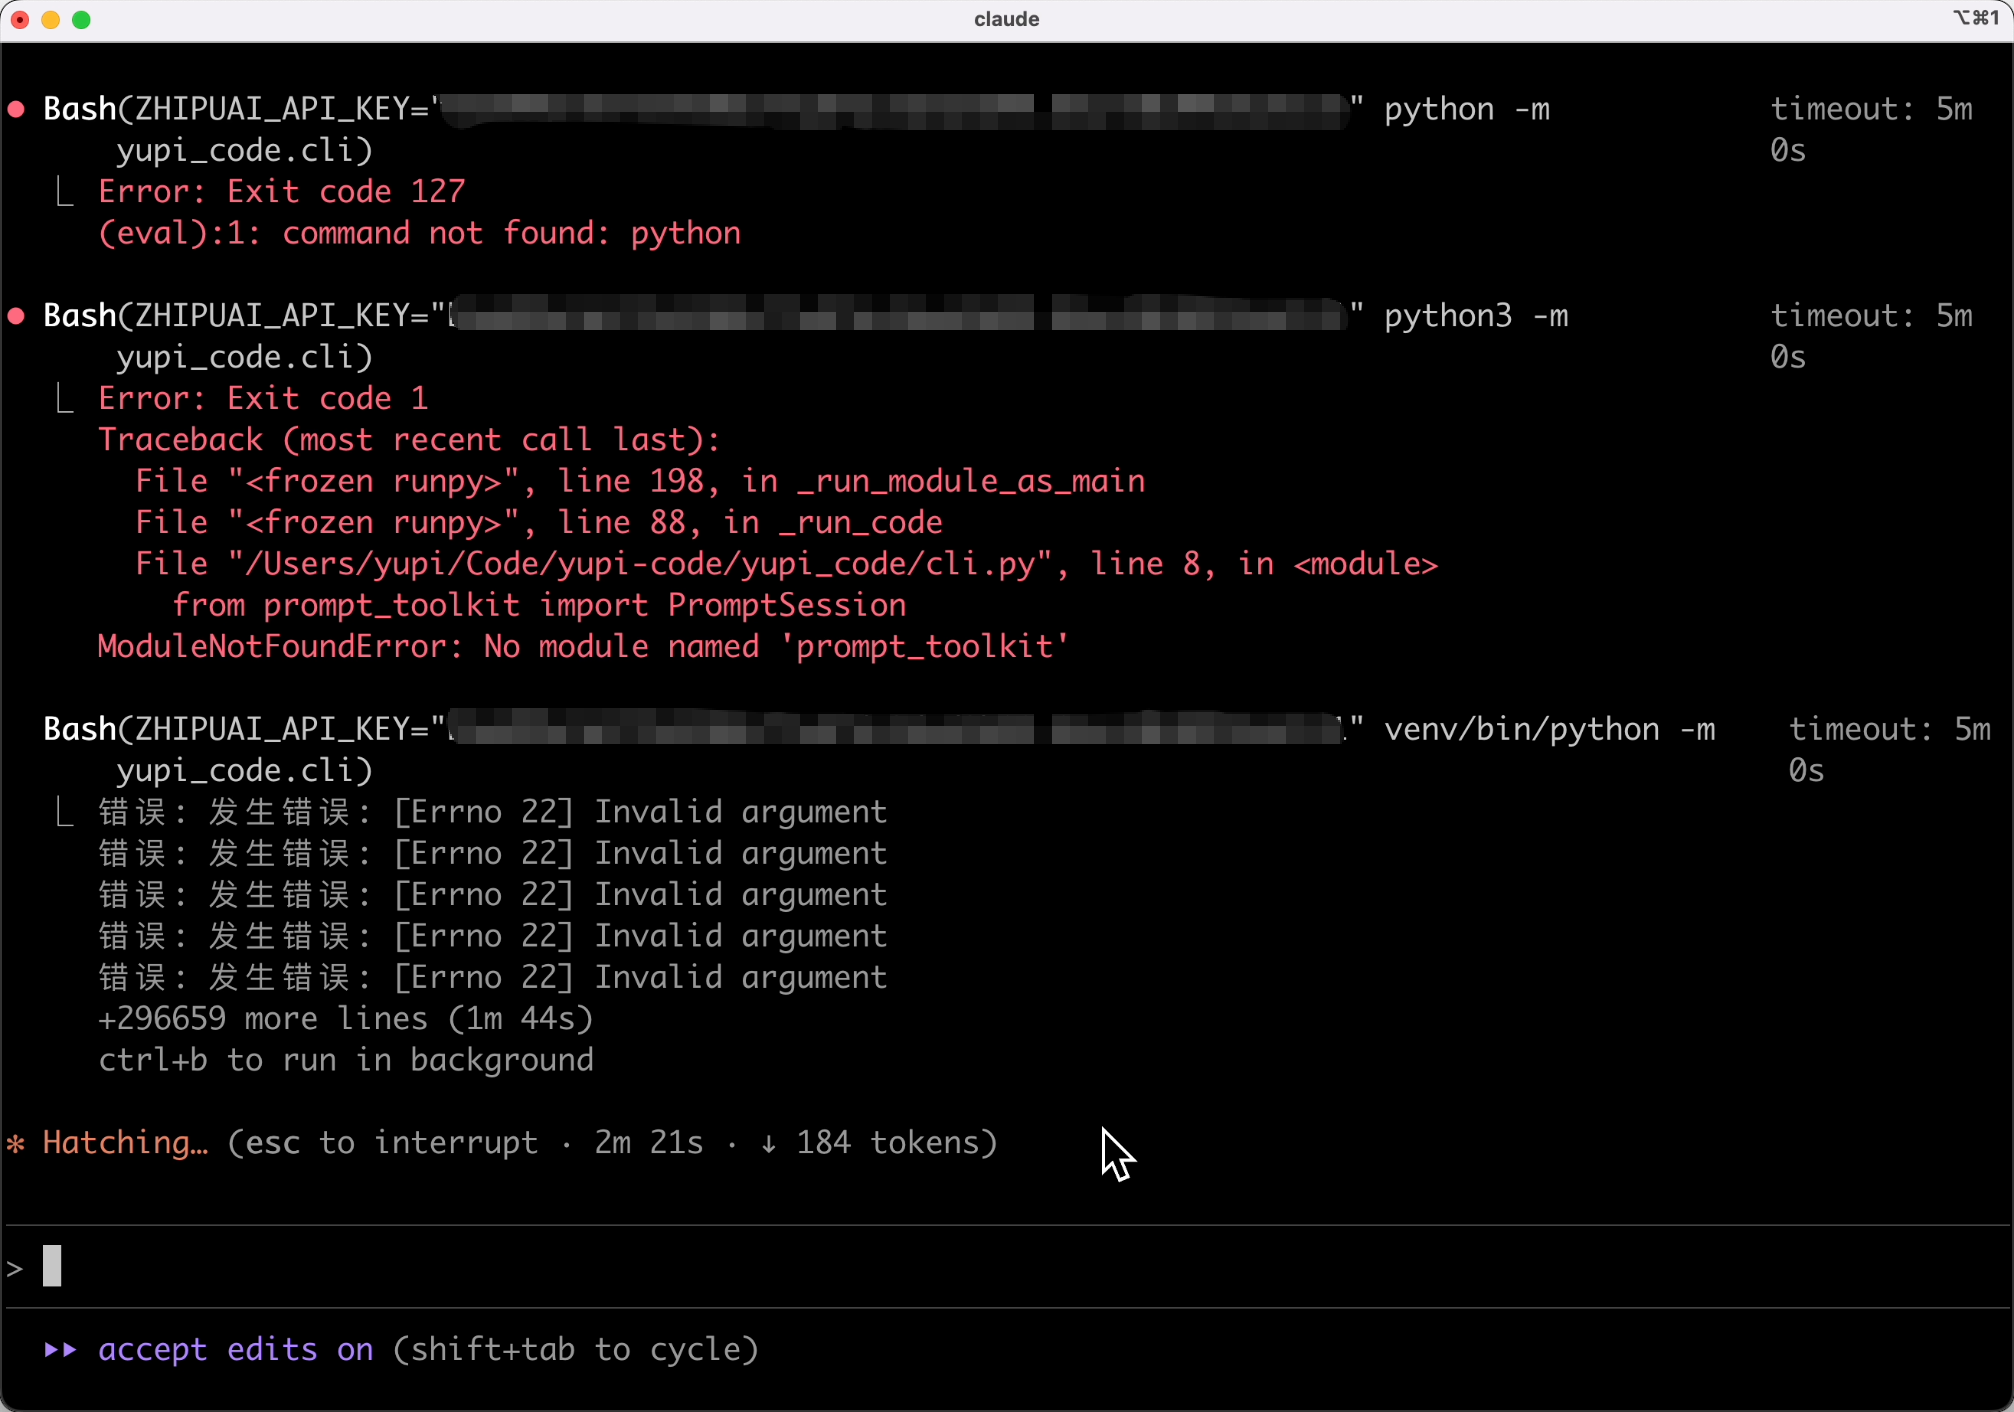Viewport: 2014px width, 1412px height.
Task: Click the green zoom window button
Action: coord(82,20)
